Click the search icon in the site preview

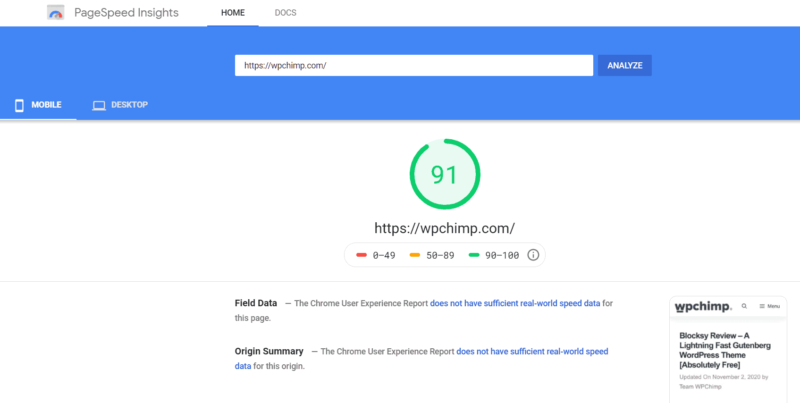tap(744, 306)
